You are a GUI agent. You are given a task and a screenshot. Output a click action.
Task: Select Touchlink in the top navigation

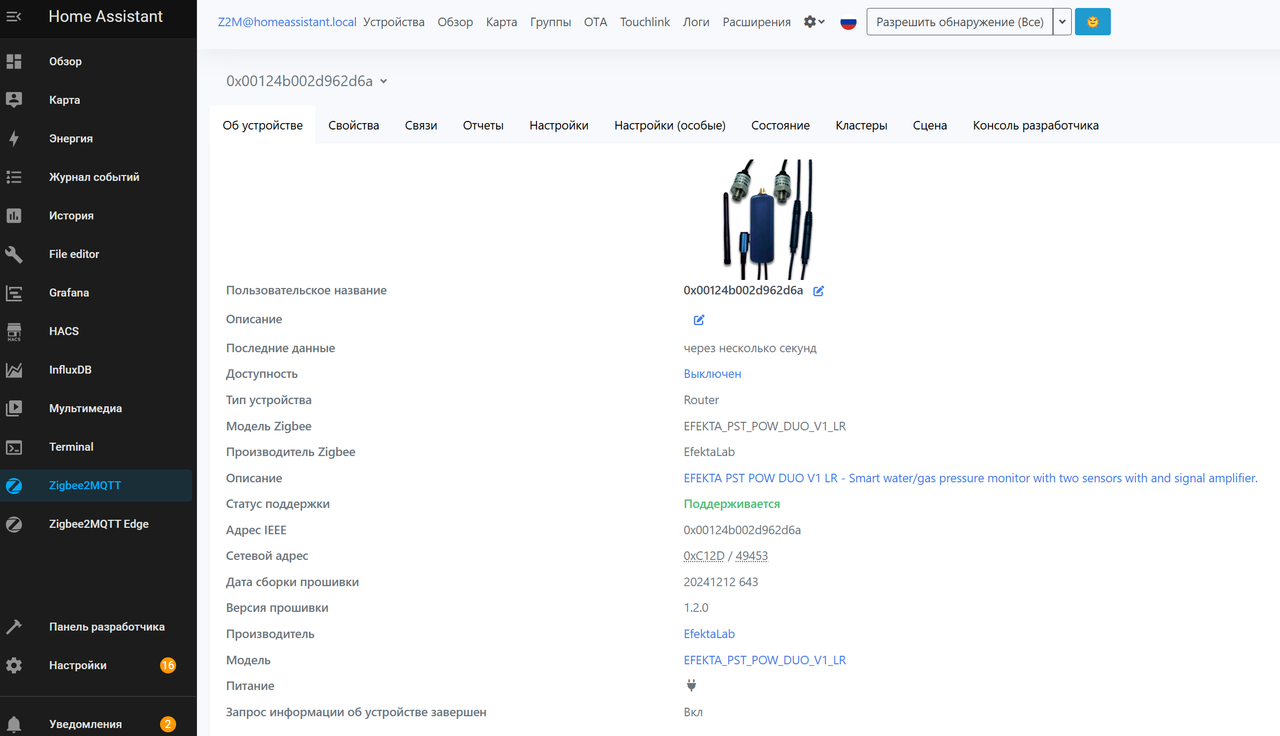pos(645,22)
